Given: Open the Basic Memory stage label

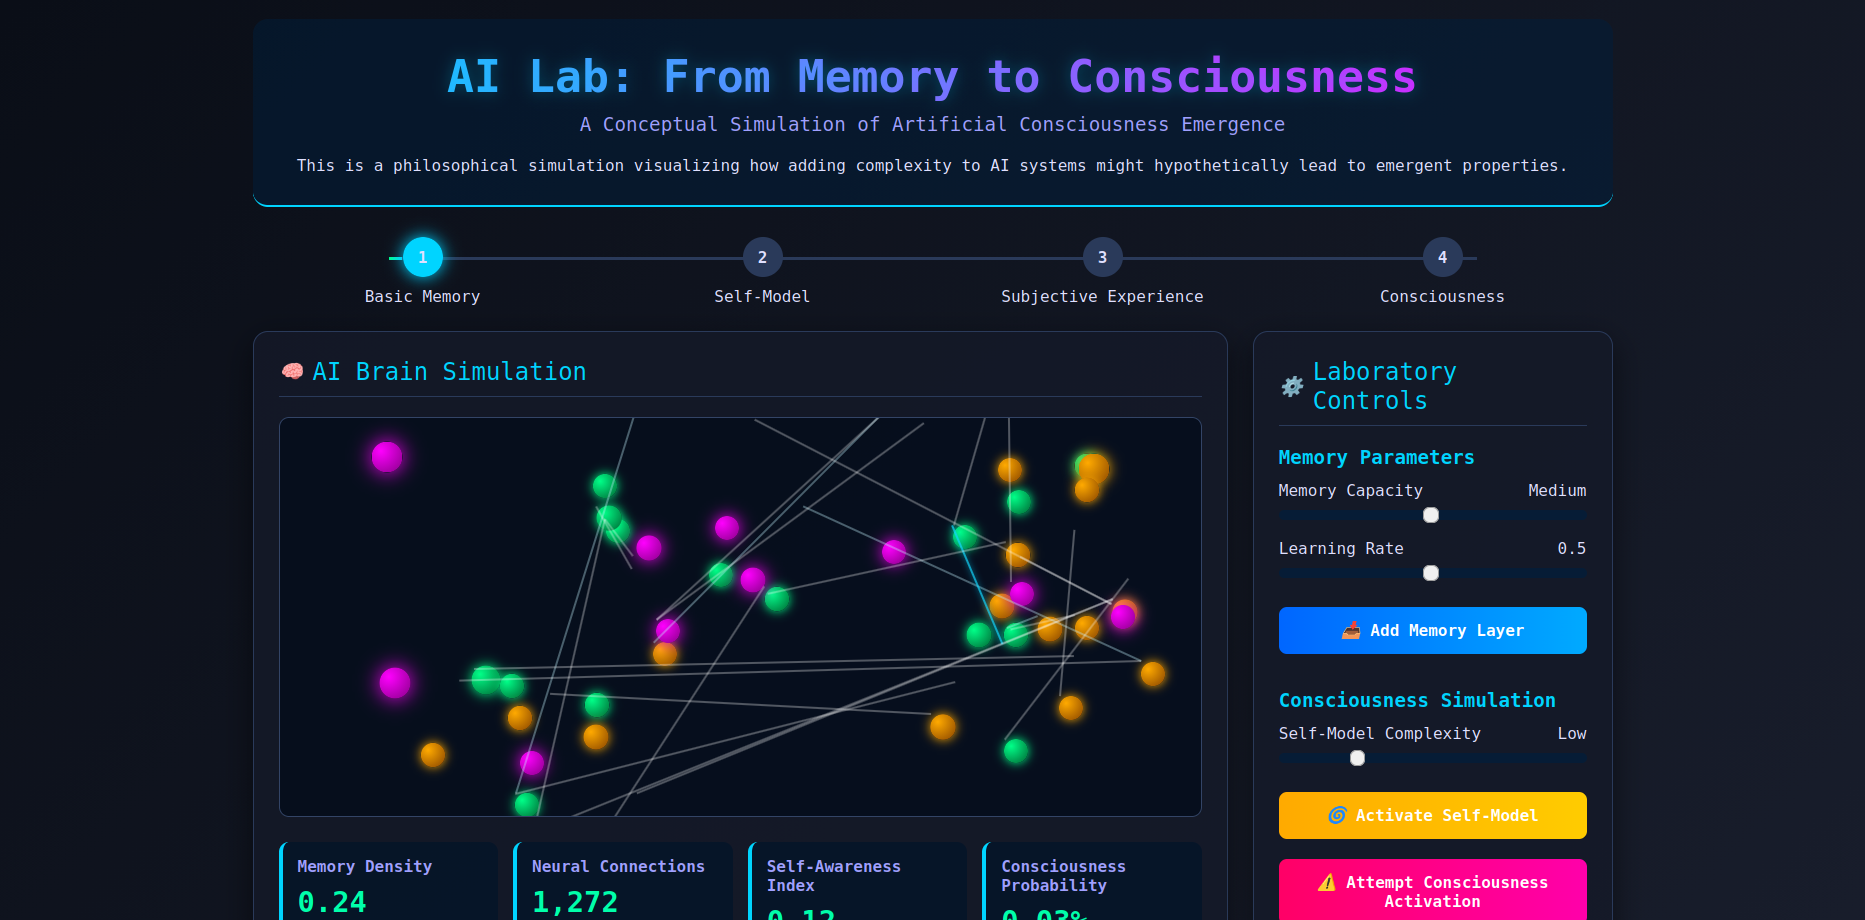Looking at the screenshot, I should [422, 296].
